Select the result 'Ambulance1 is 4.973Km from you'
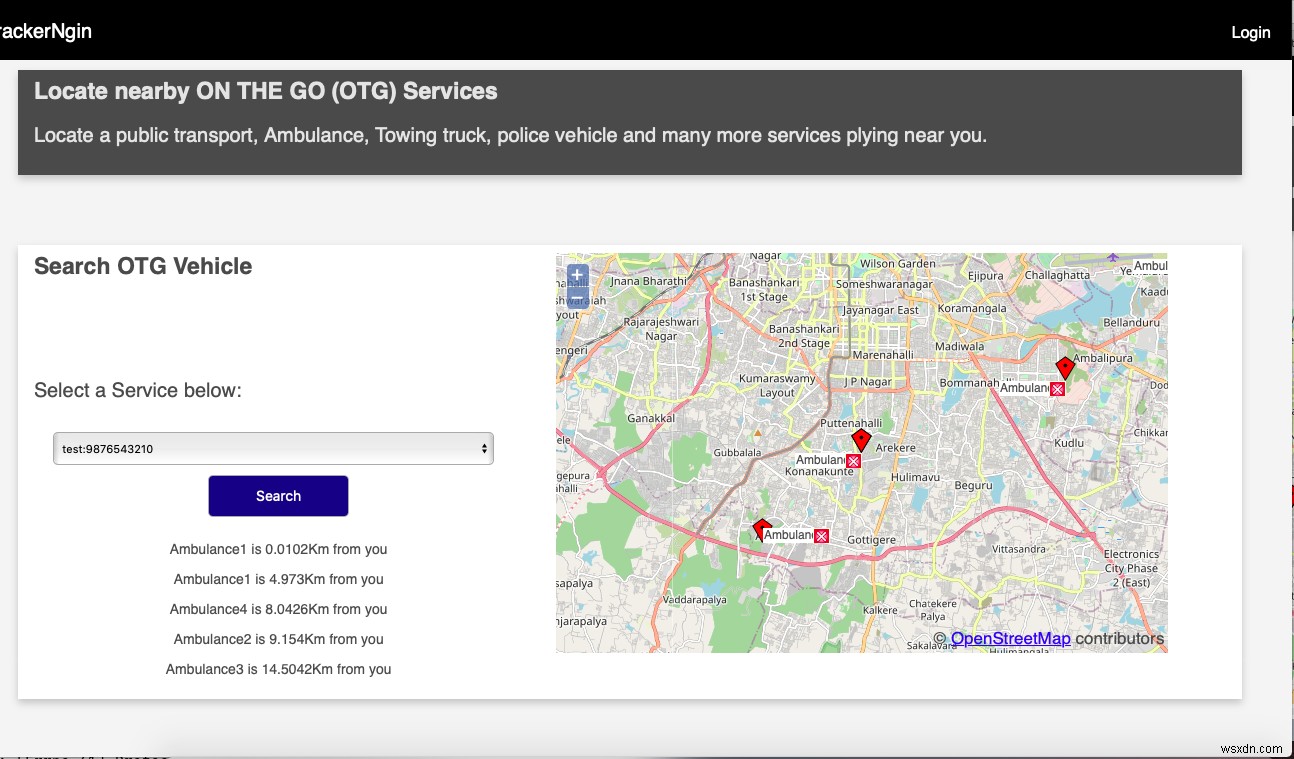 point(278,579)
